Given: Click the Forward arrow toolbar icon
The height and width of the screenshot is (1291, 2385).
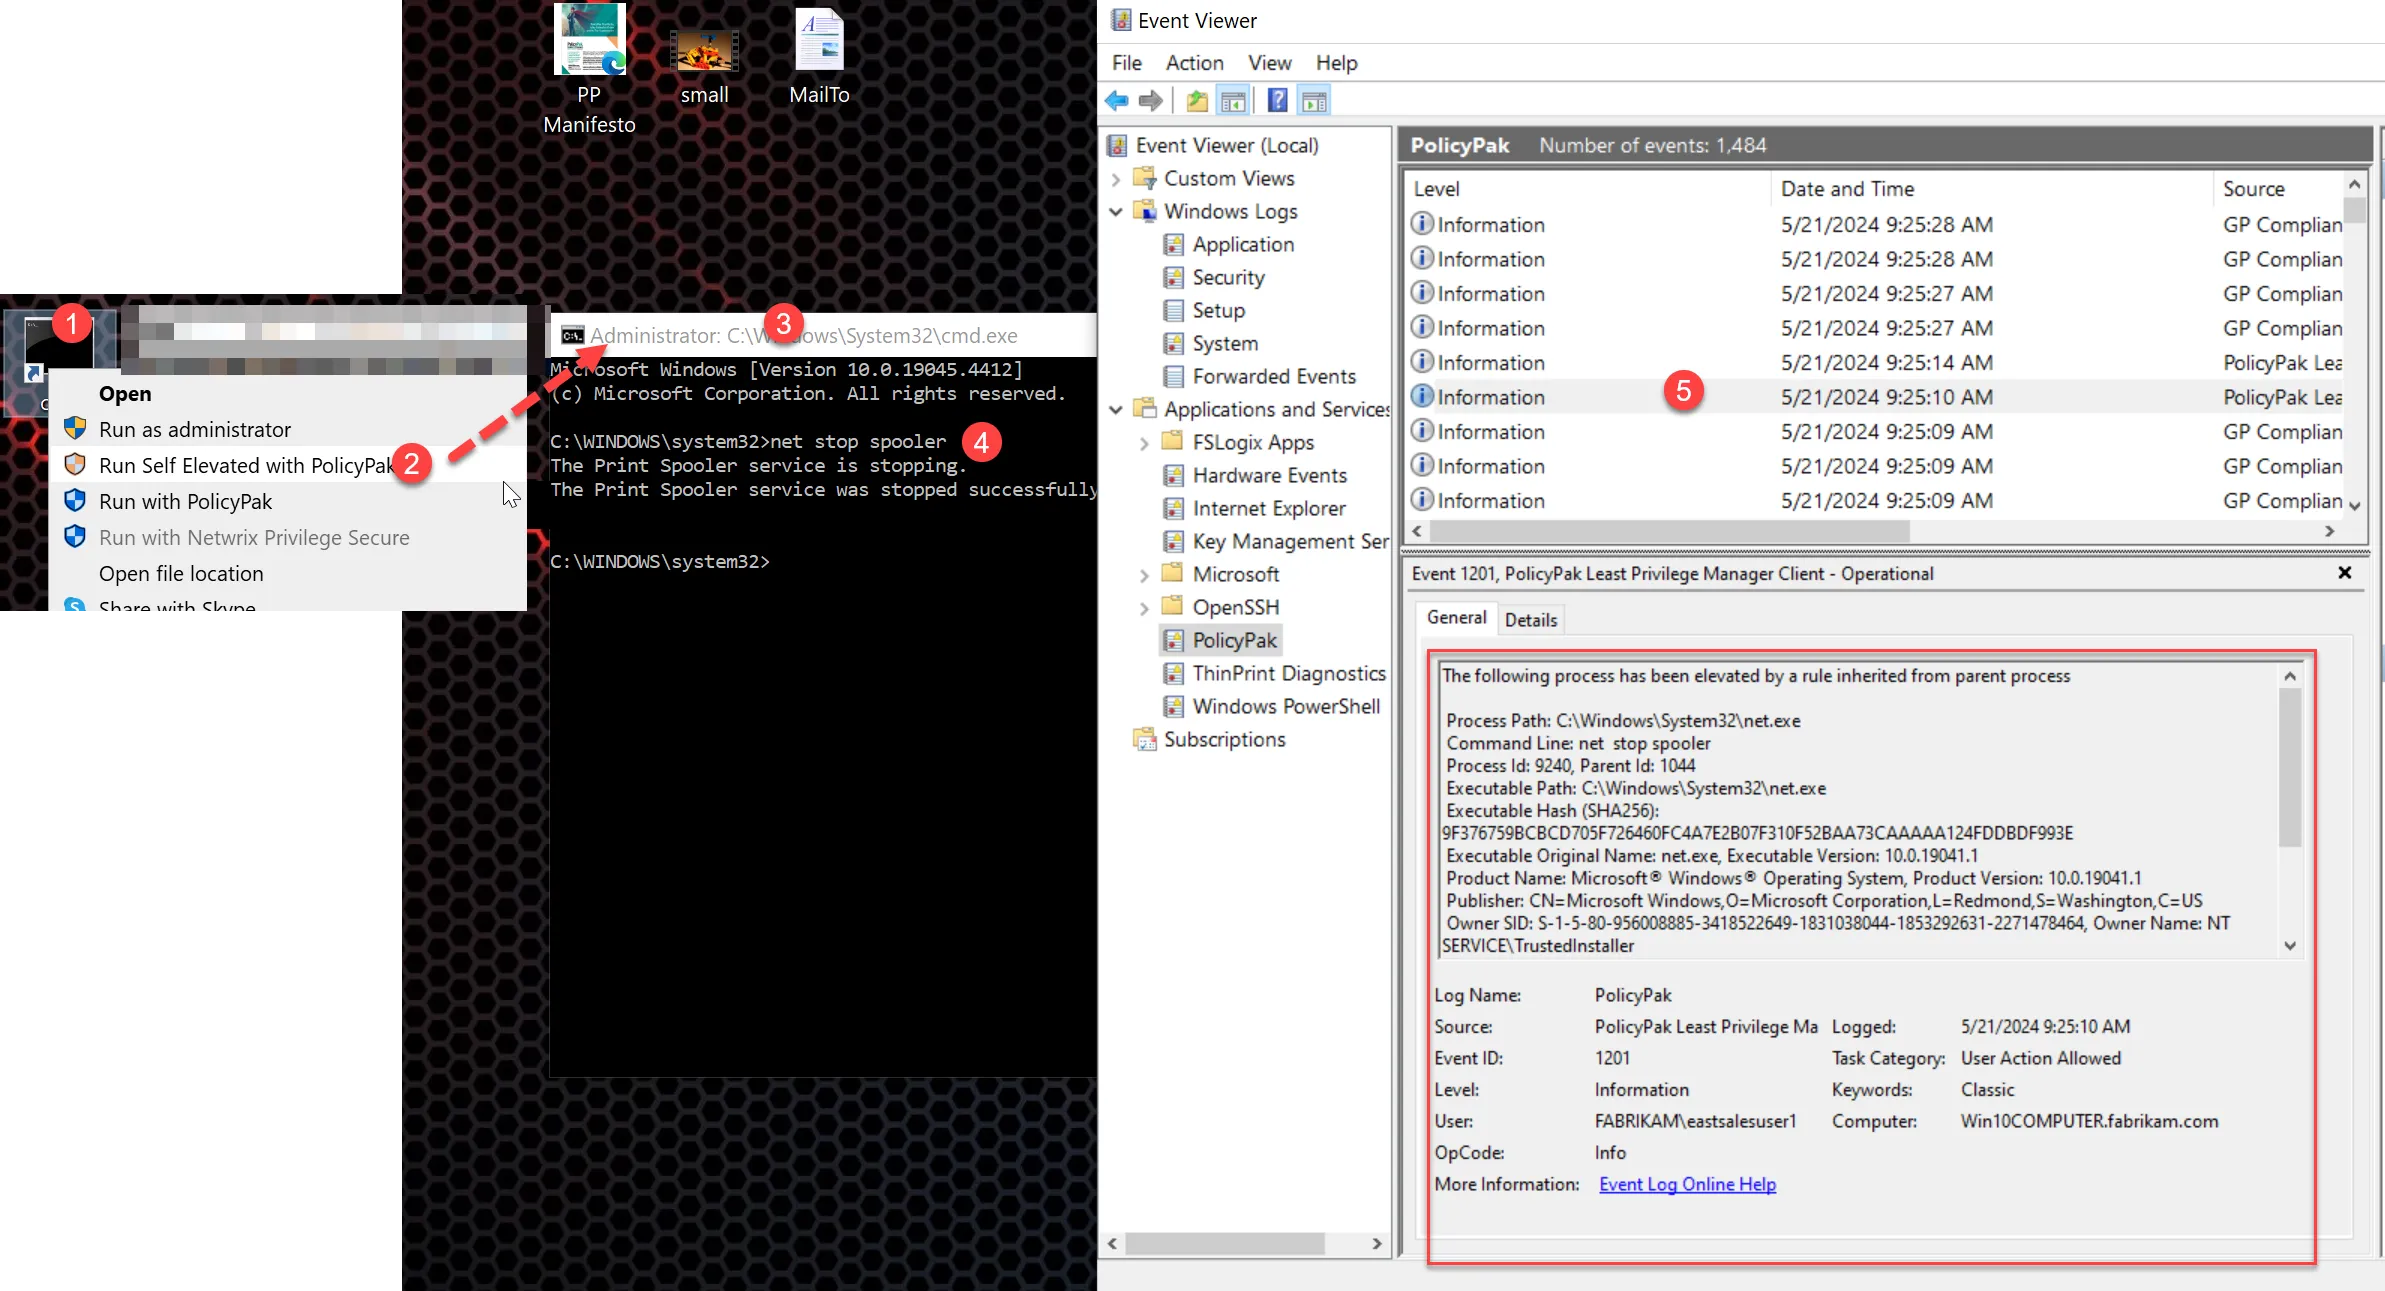Looking at the screenshot, I should click(x=1151, y=101).
